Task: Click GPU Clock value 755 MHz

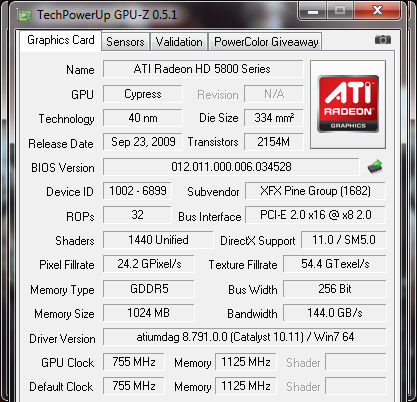Action: coord(134,362)
